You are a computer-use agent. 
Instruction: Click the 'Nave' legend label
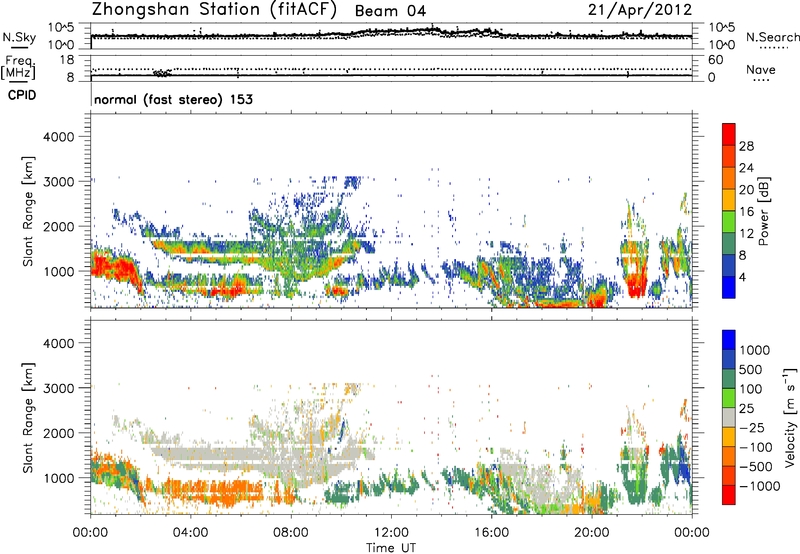point(761,69)
